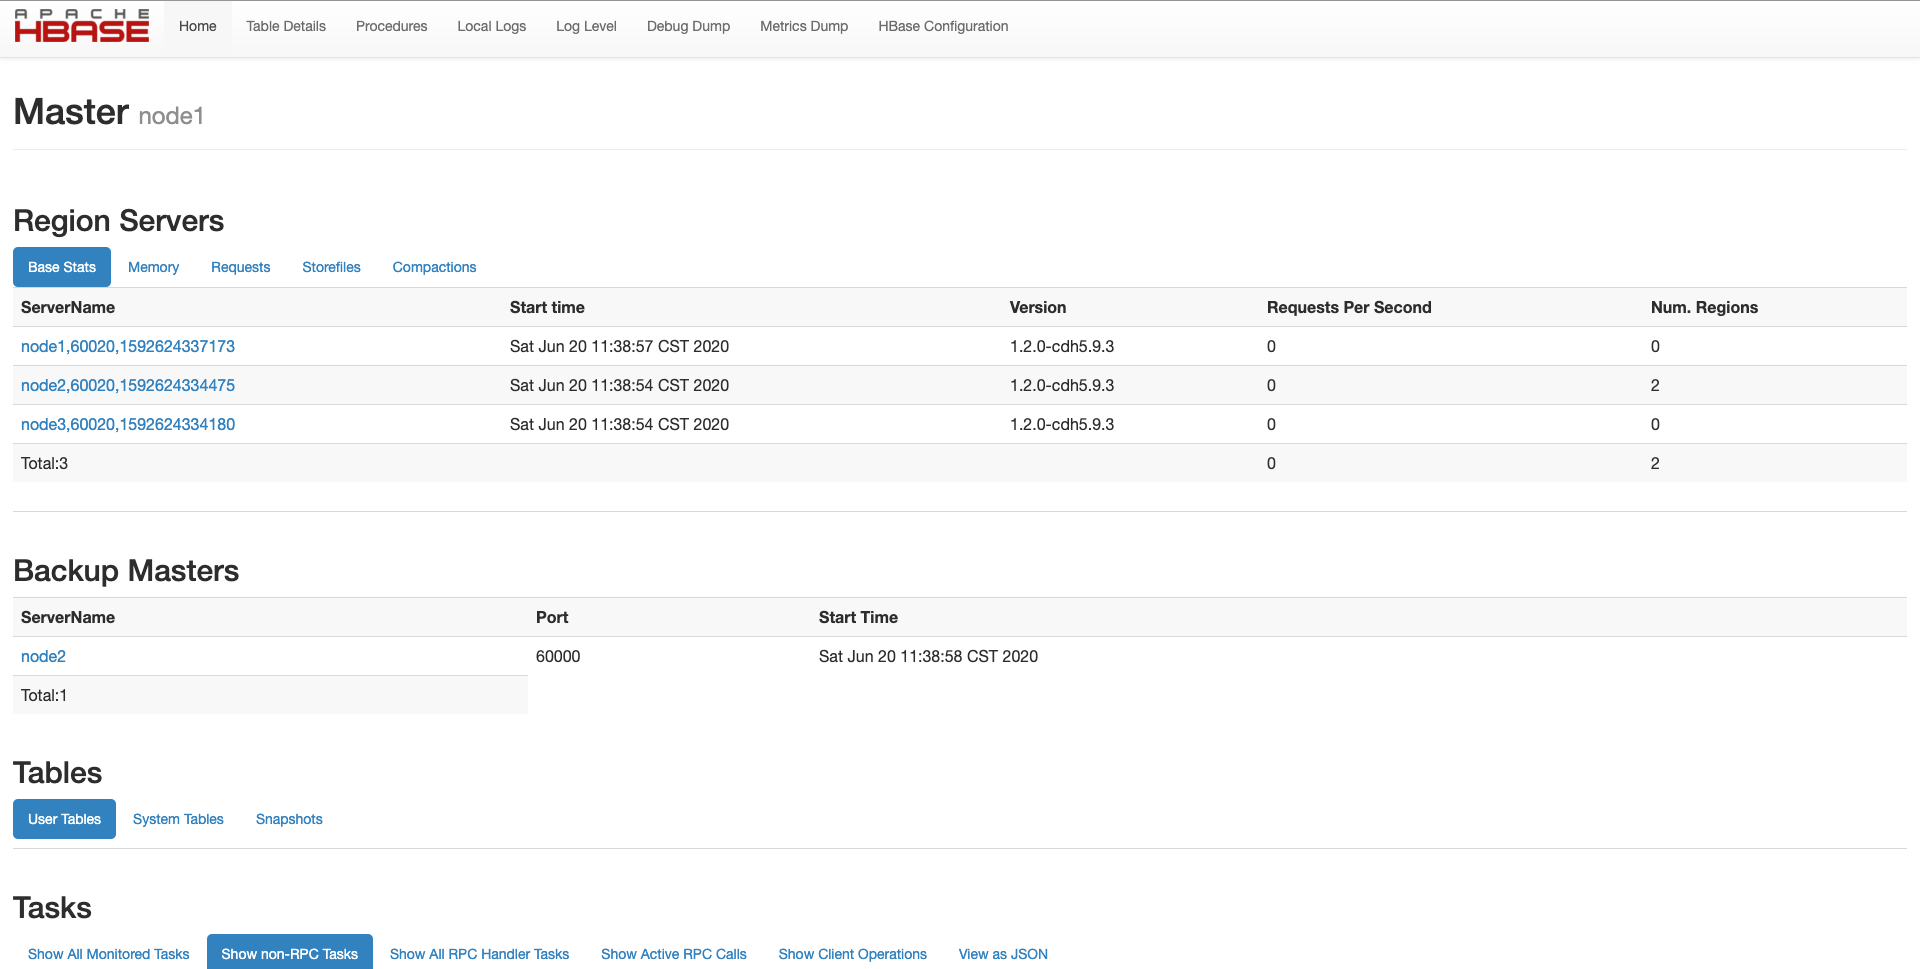Screen dimensions: 1920x969
Task: Open backup master node2 link
Action: [x=43, y=656]
